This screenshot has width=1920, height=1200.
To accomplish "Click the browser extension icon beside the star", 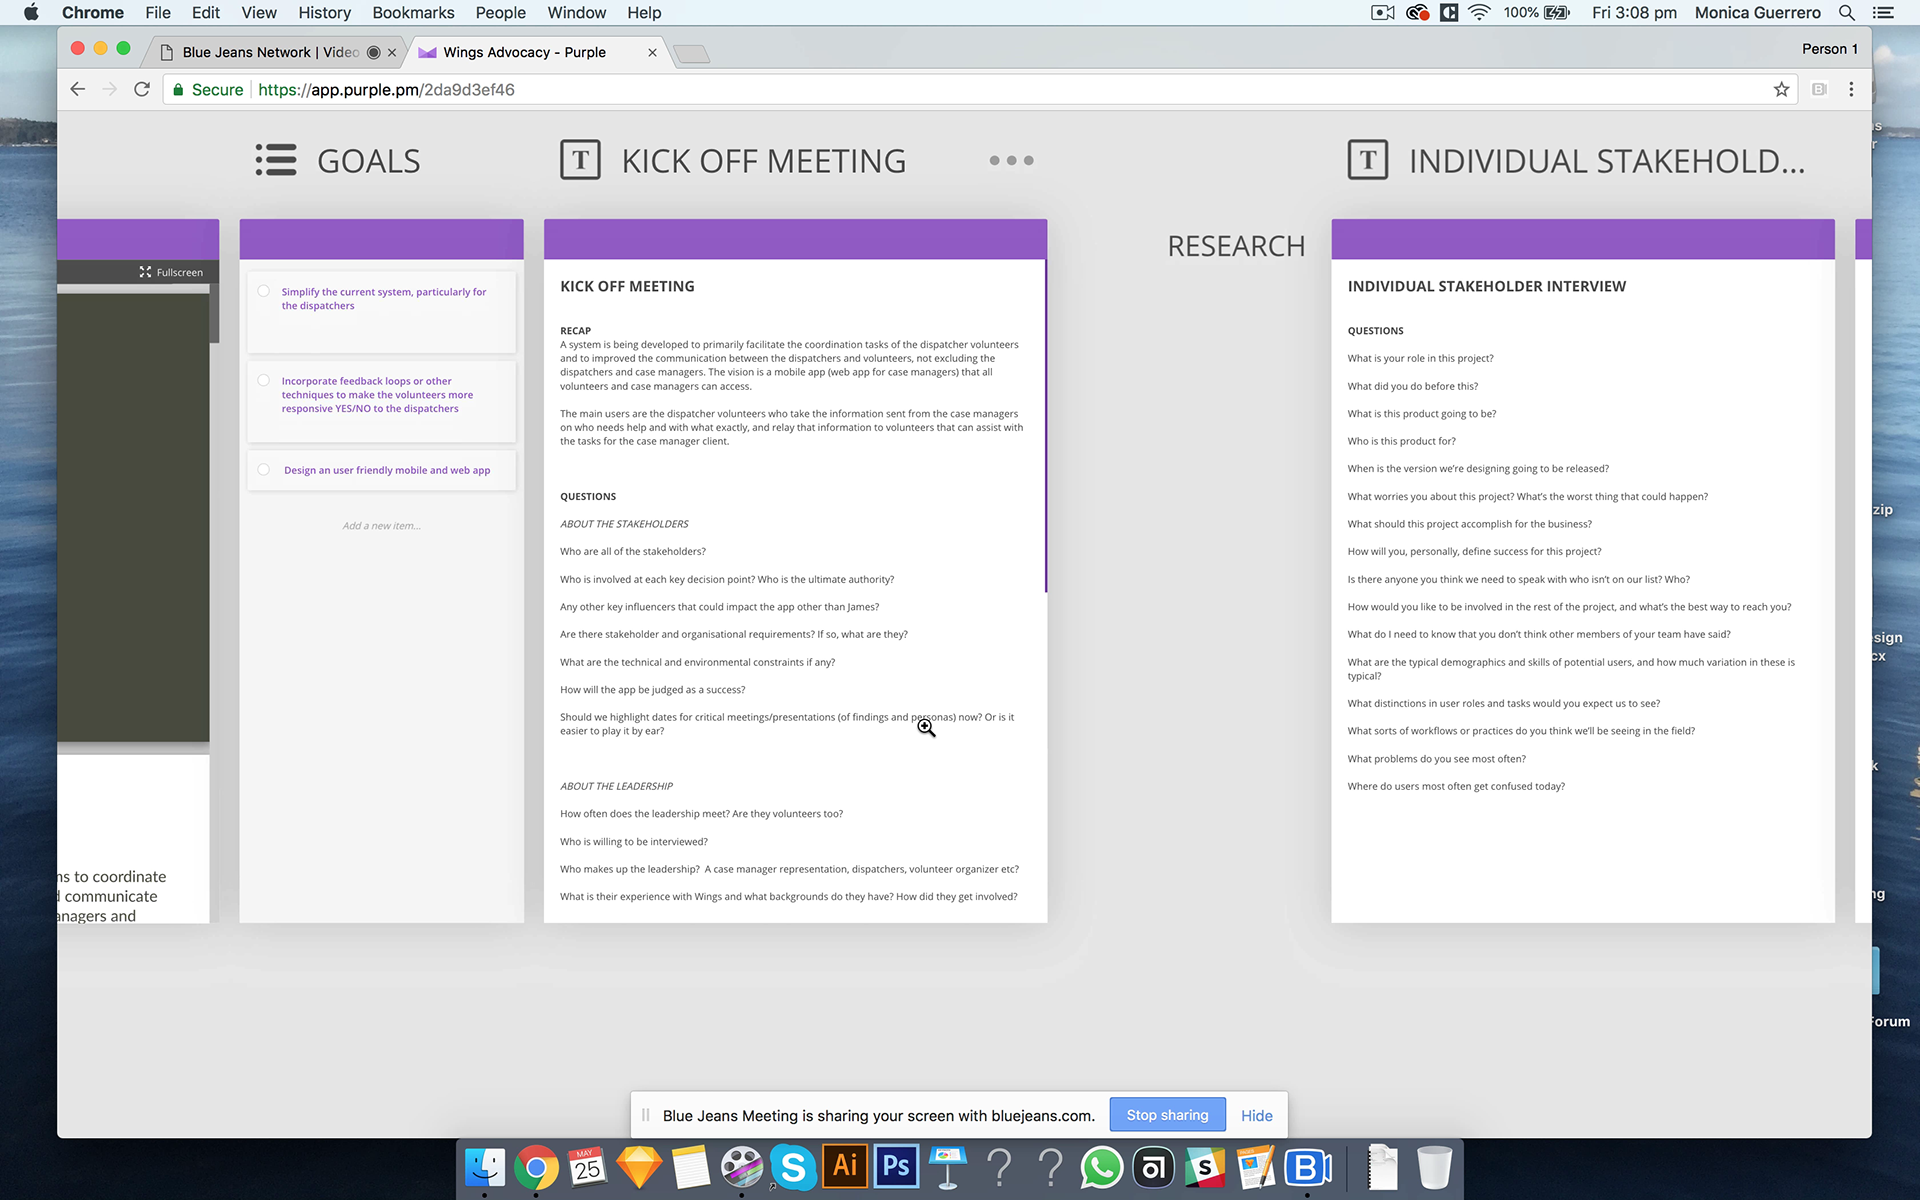I will (x=1819, y=89).
